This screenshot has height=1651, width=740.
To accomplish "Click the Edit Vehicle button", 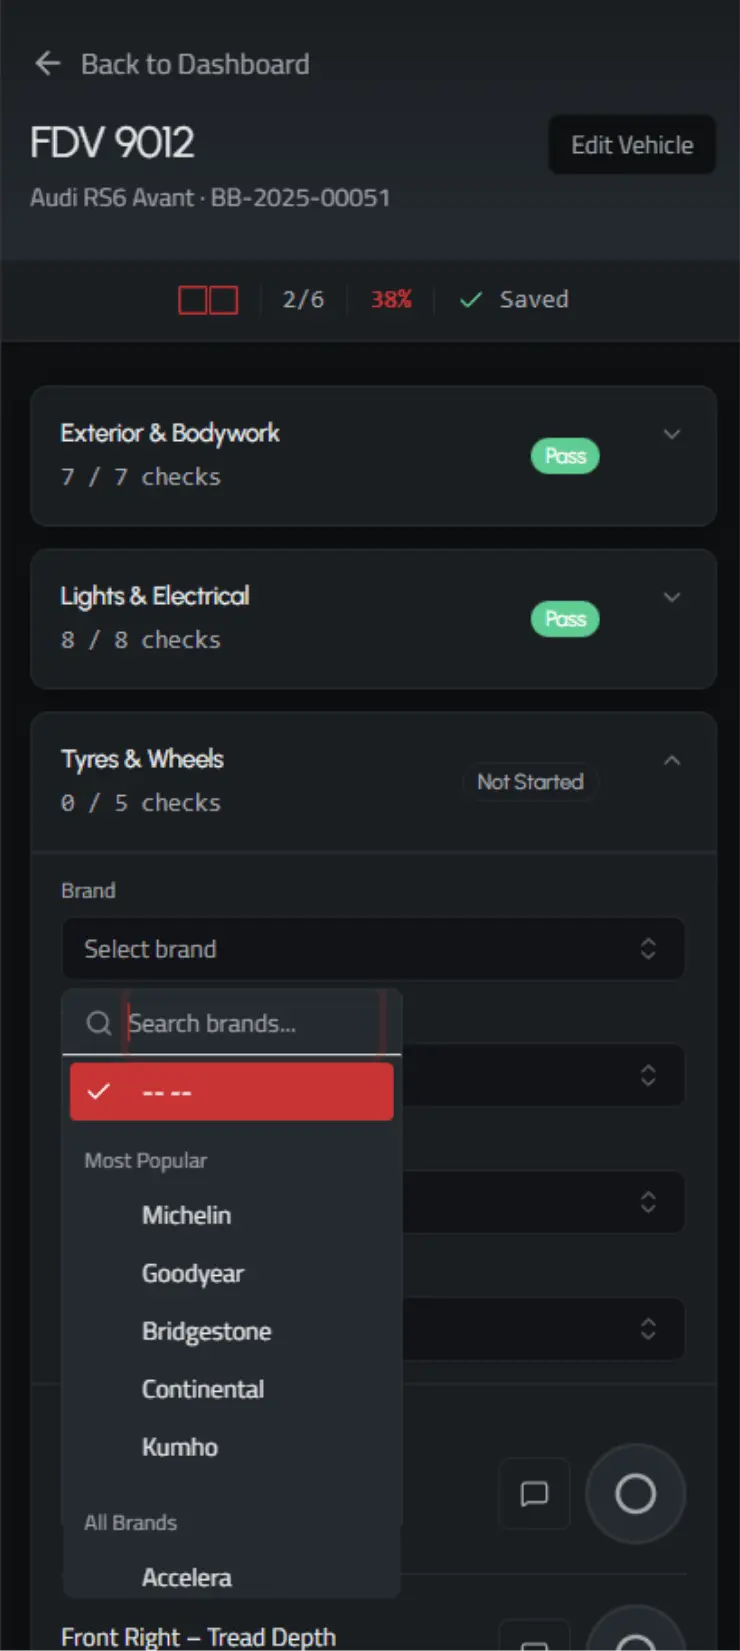I will tap(631, 144).
